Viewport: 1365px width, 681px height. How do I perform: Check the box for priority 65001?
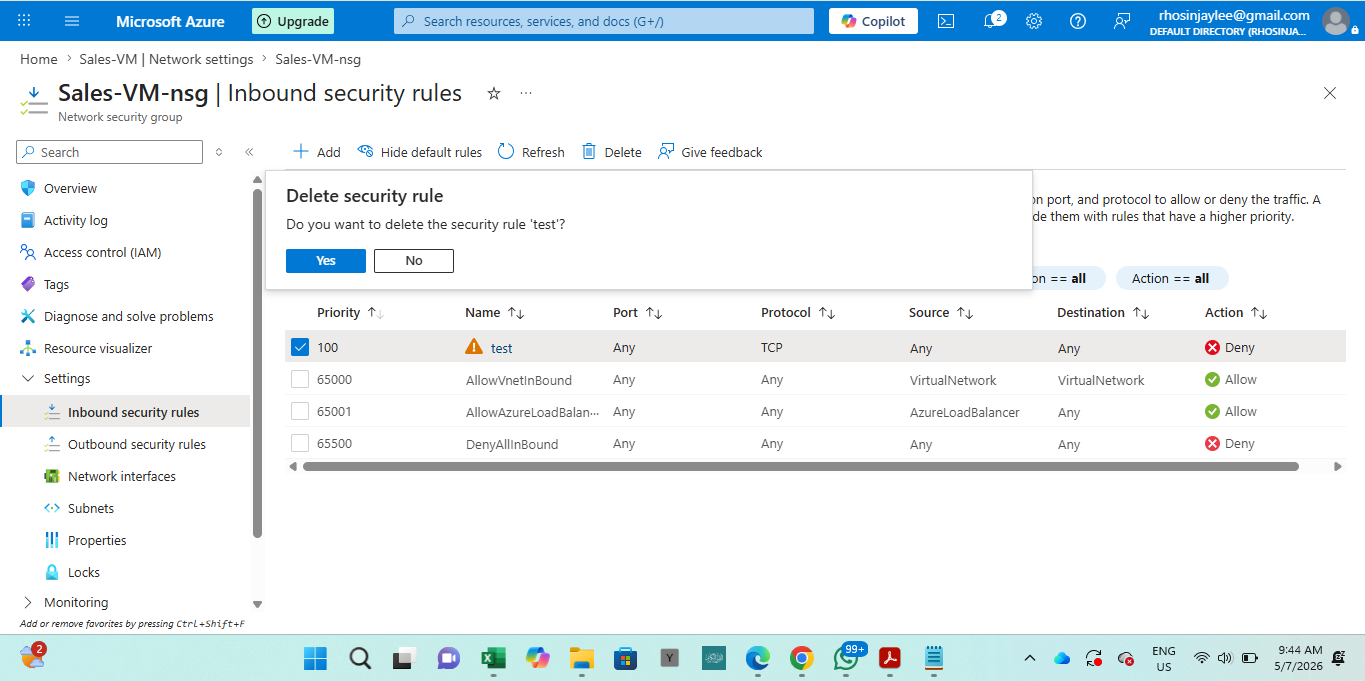click(300, 411)
